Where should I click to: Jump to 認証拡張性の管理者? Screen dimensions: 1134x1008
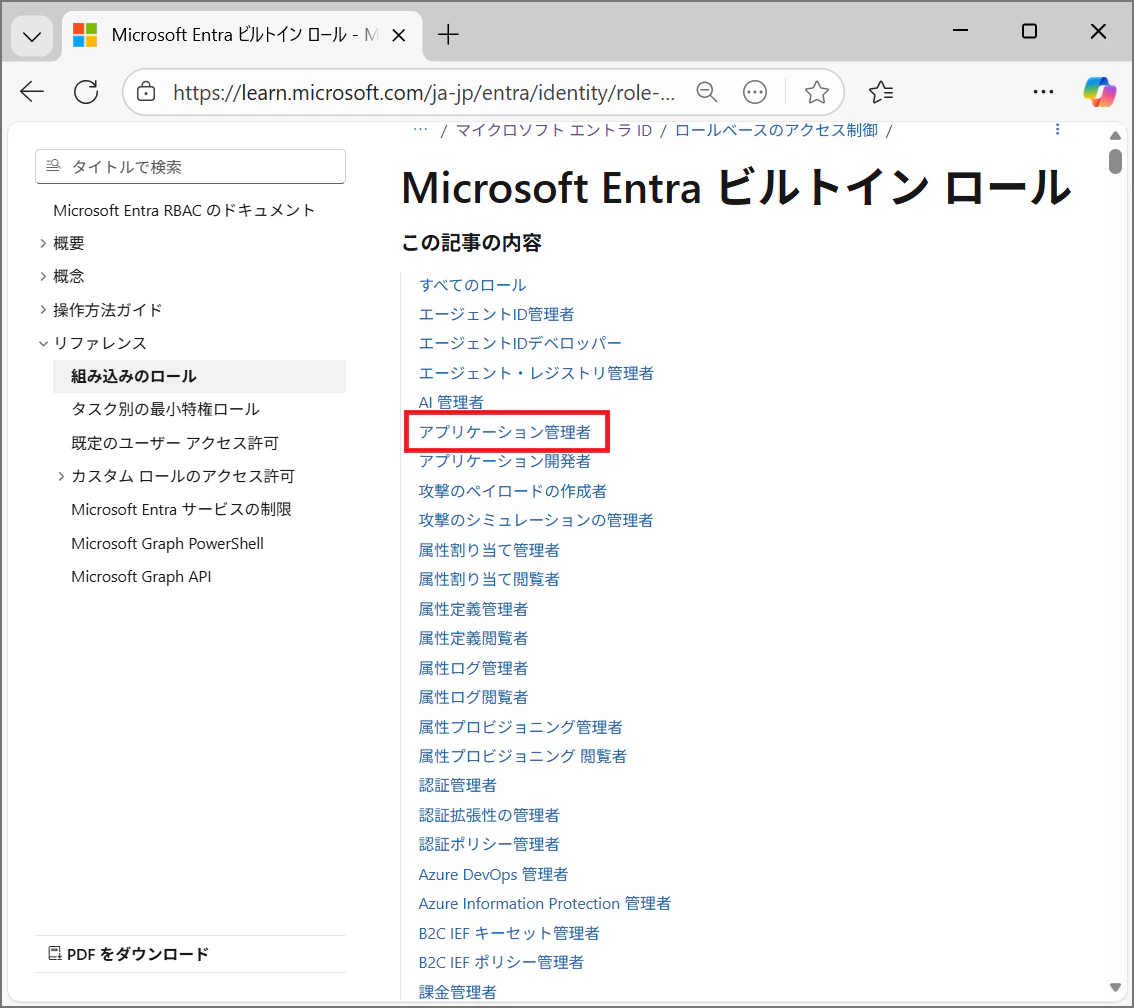pos(489,815)
